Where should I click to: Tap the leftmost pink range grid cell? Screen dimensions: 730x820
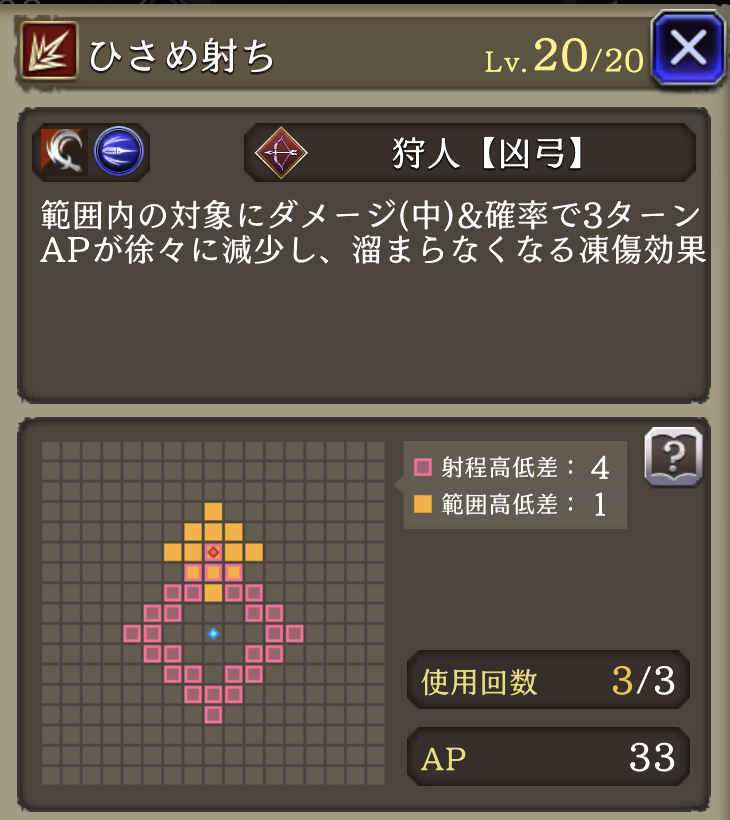coord(132,633)
